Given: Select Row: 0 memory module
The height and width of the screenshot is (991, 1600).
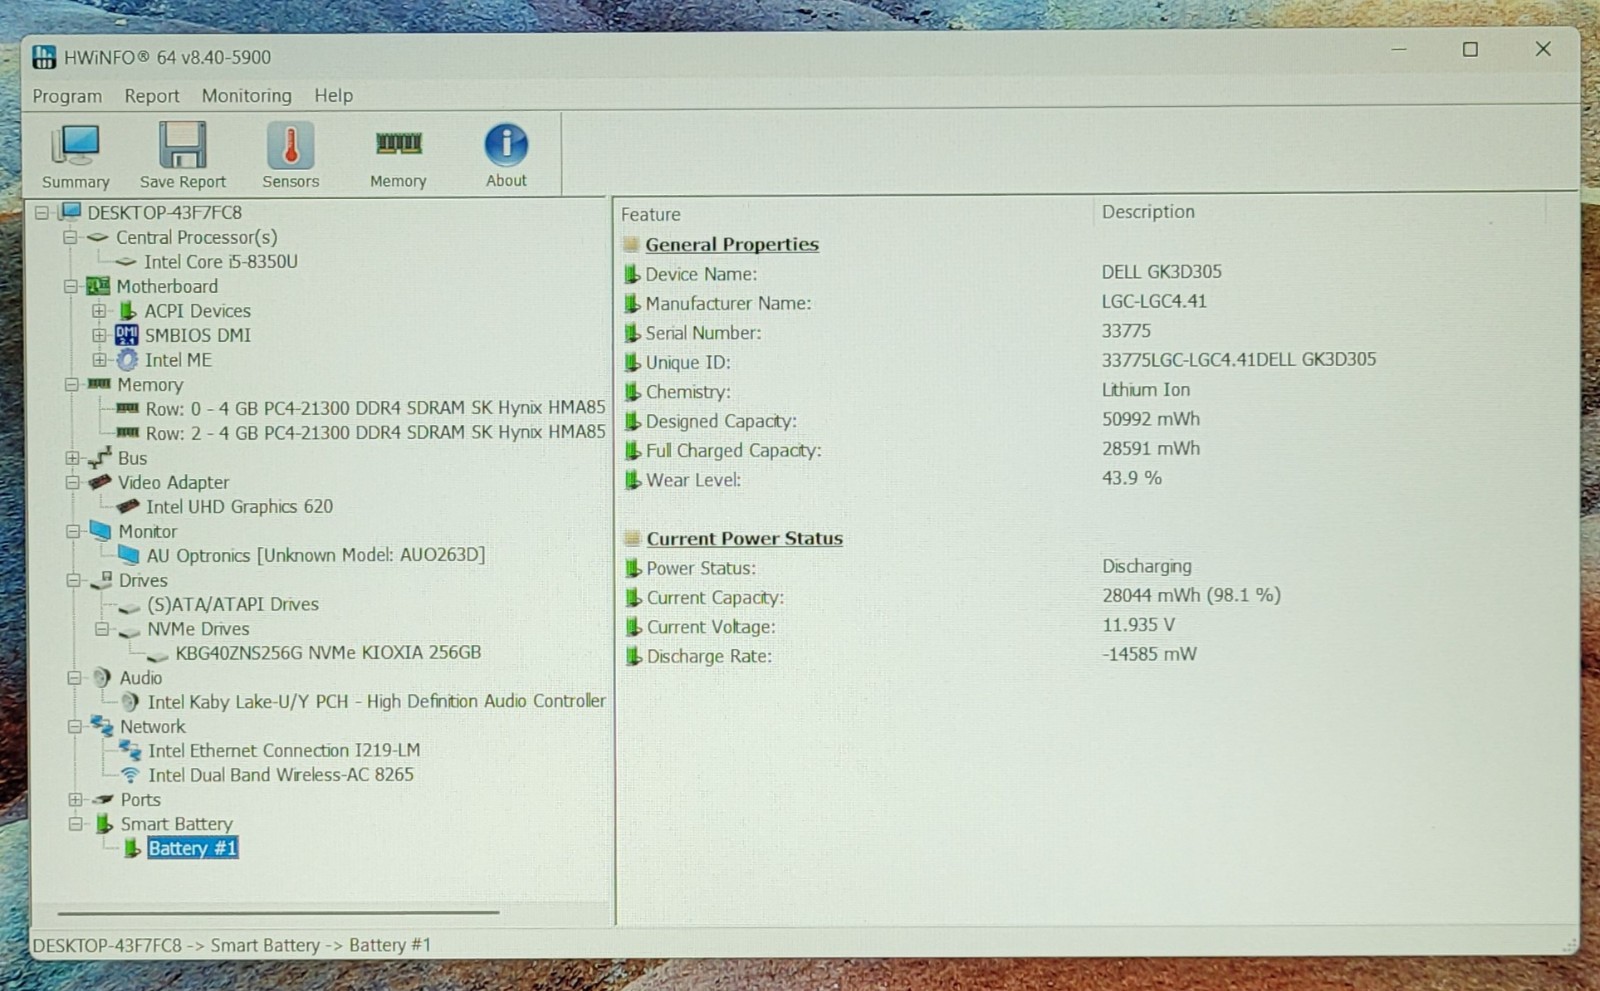Looking at the screenshot, I should click(375, 408).
